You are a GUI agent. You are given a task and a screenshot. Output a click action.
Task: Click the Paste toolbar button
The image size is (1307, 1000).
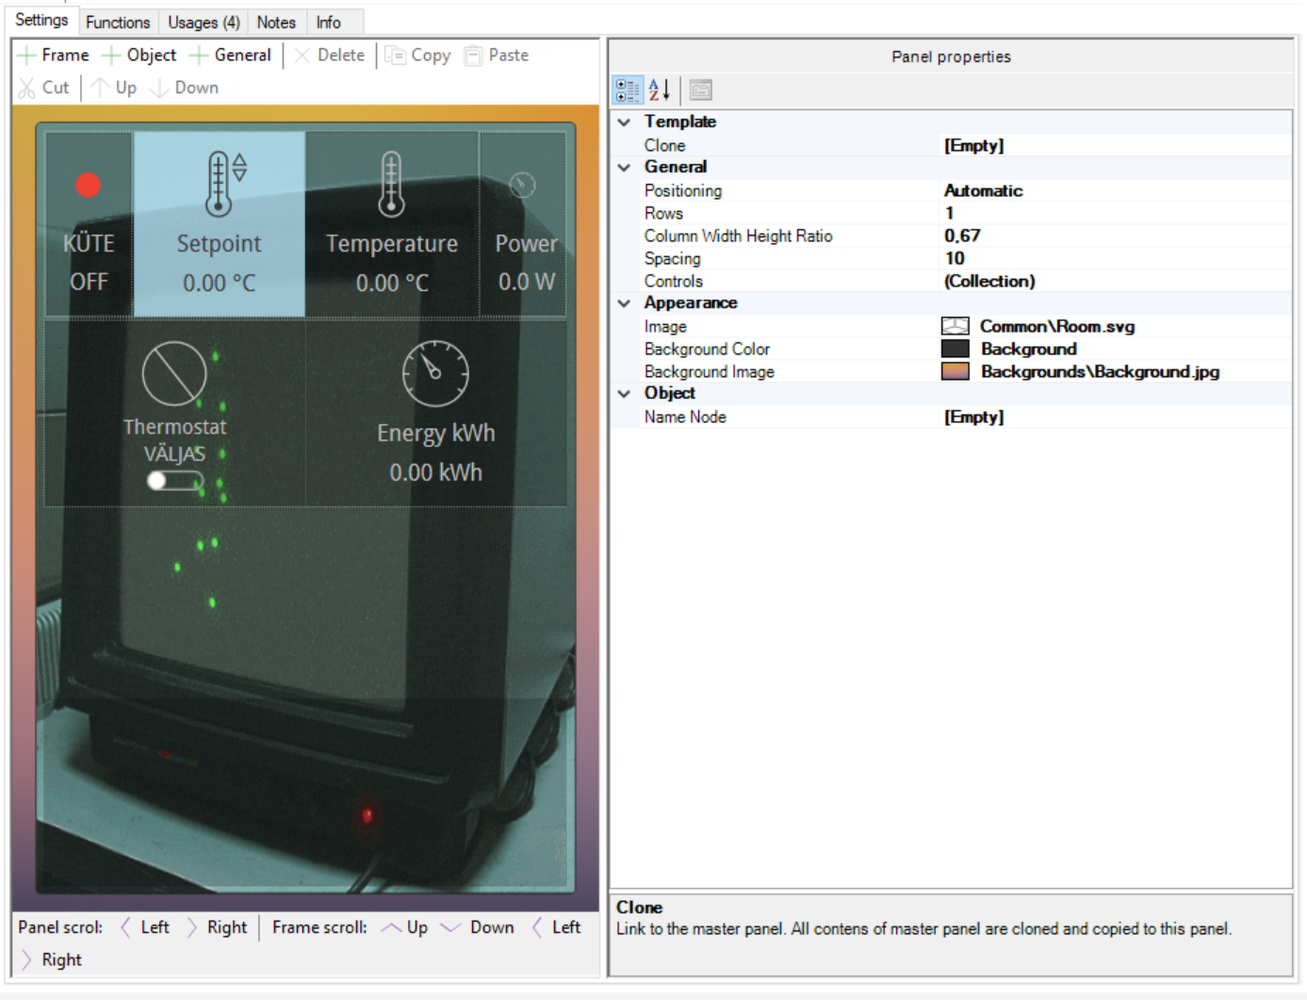click(x=497, y=55)
